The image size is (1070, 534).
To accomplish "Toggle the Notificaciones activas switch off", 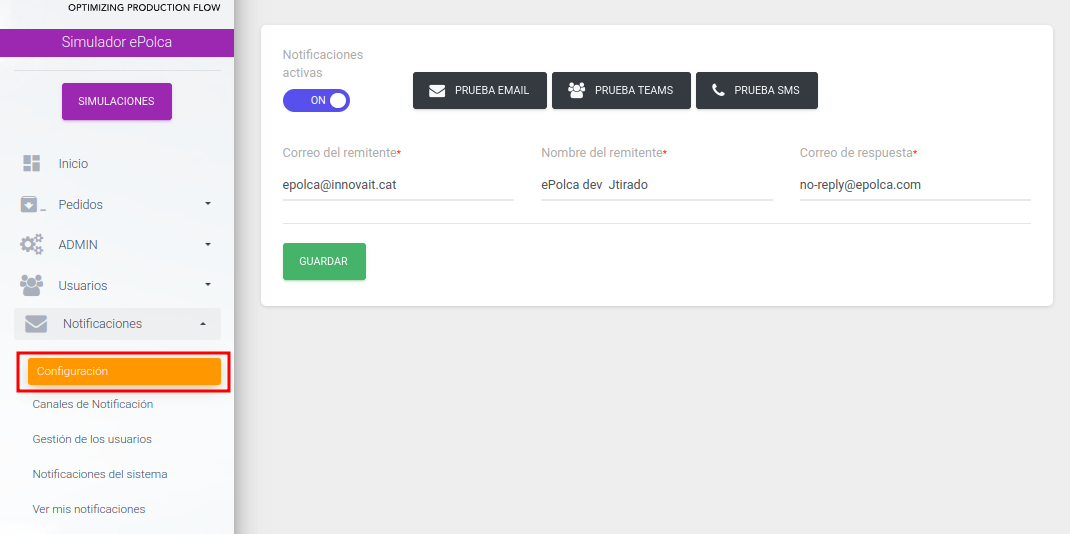I will pyautogui.click(x=316, y=100).
